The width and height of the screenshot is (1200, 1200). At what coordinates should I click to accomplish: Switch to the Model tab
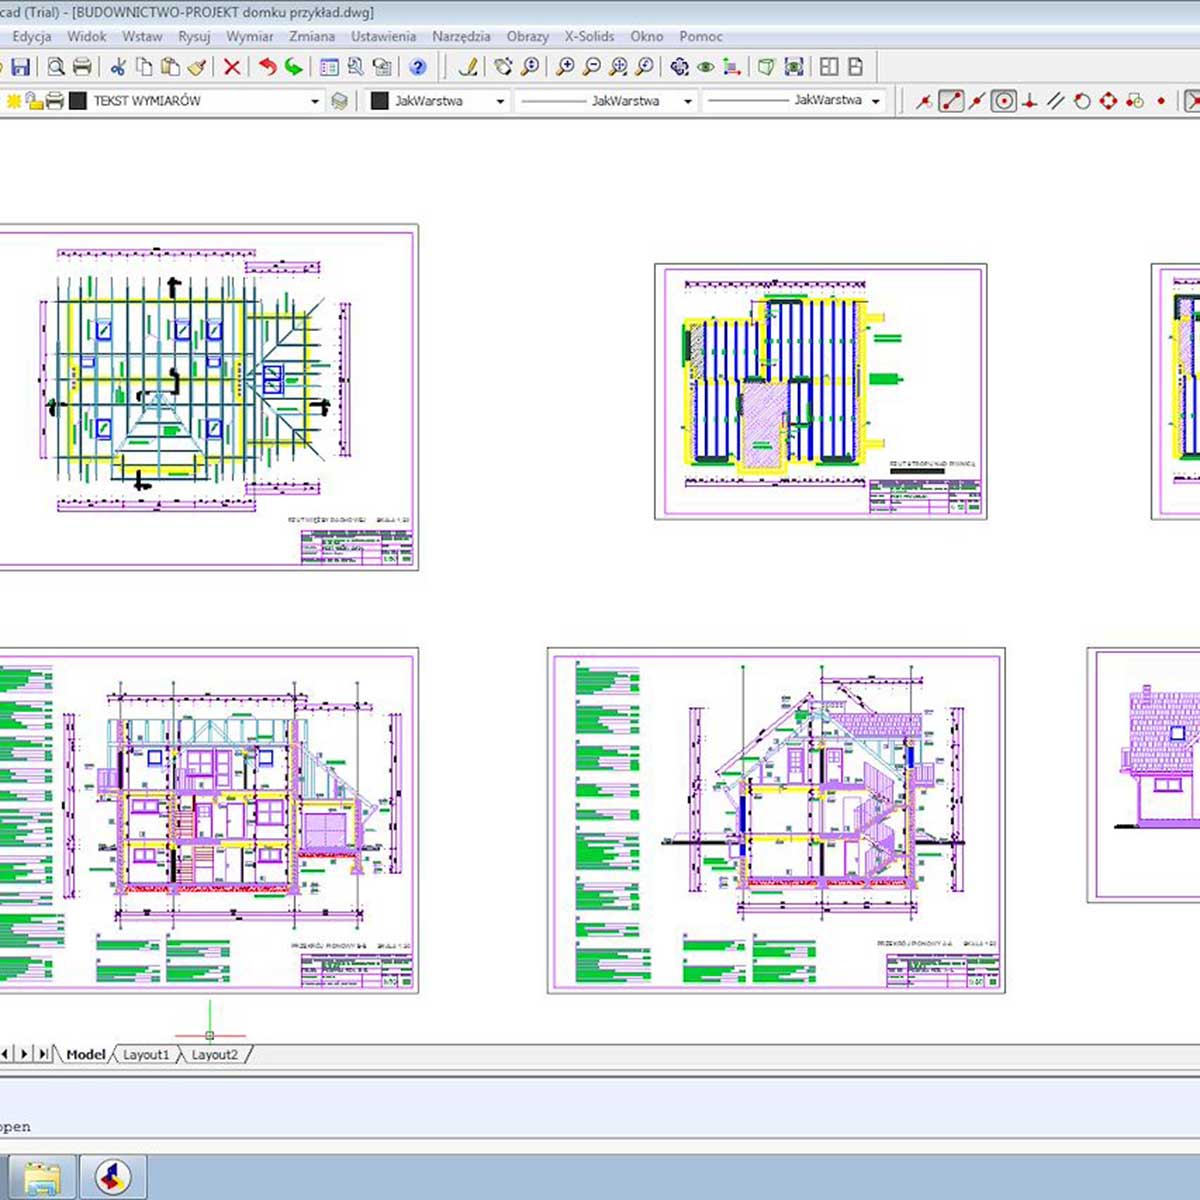(x=86, y=1054)
